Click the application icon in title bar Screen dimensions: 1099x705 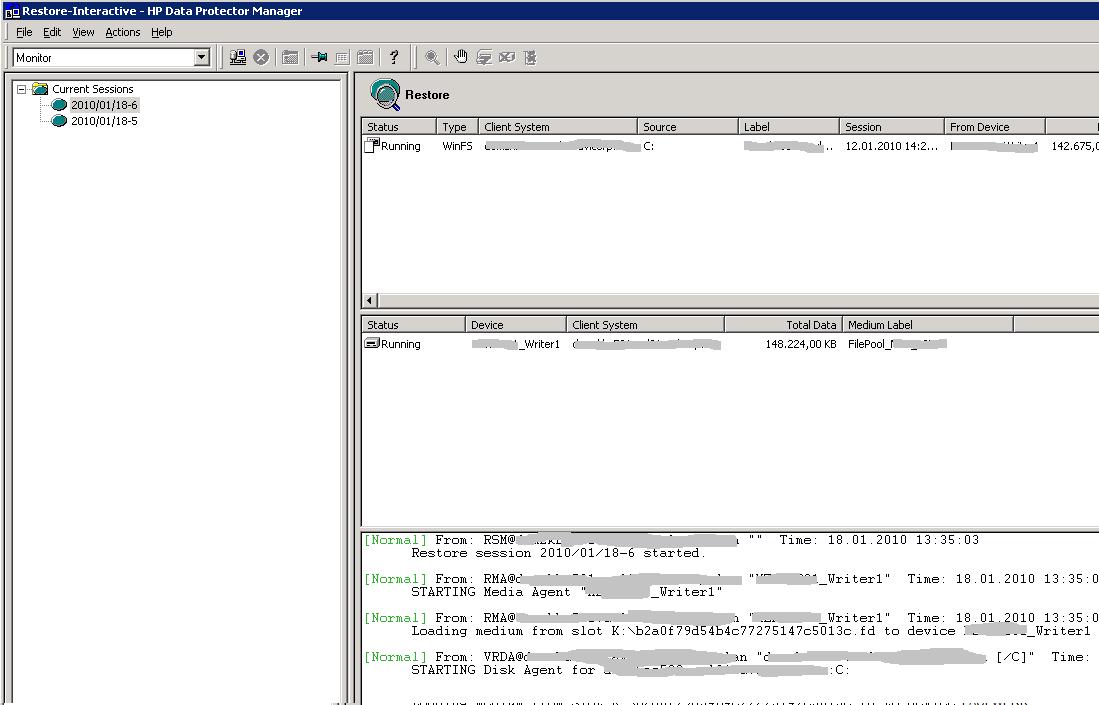pyautogui.click(x=12, y=11)
